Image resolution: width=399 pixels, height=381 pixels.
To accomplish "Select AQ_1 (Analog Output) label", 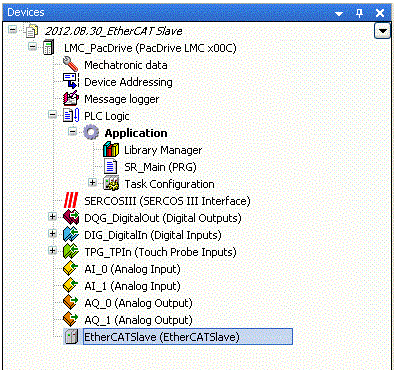I will (x=138, y=320).
